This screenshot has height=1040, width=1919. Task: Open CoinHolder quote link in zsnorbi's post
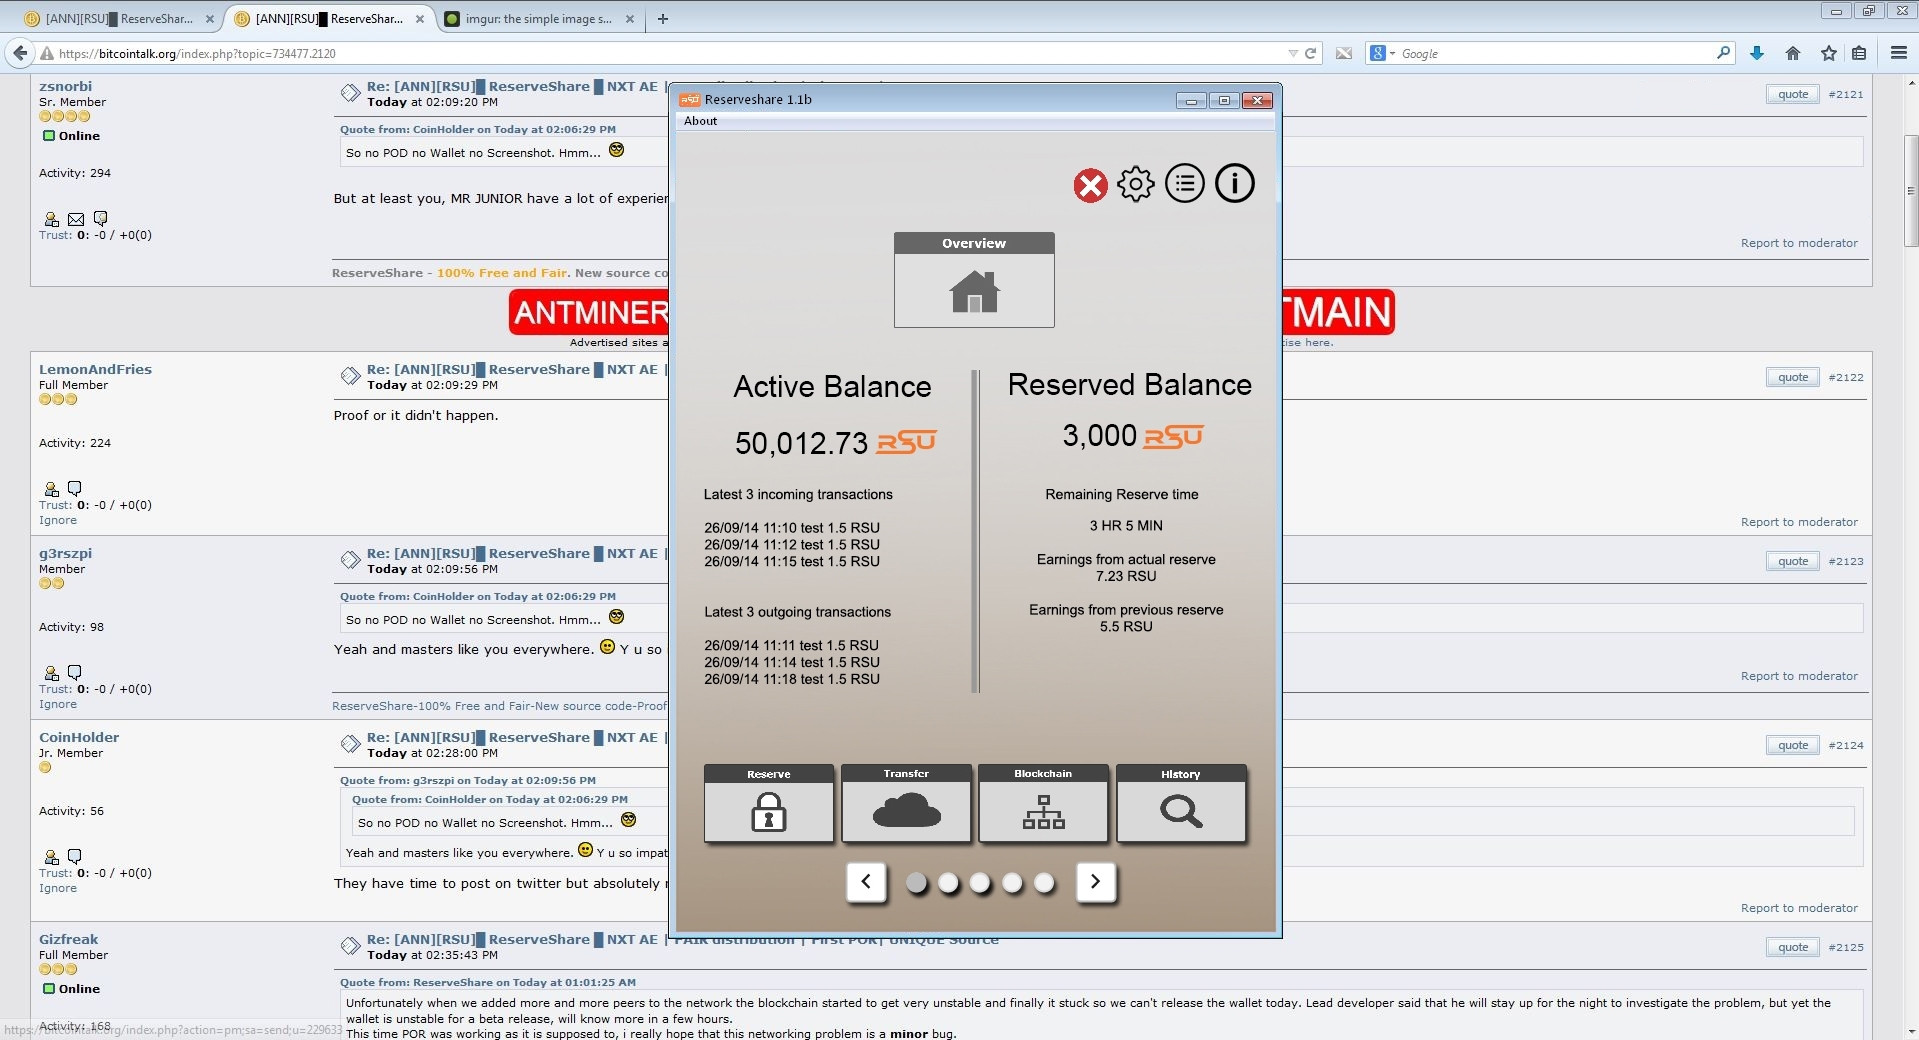click(x=477, y=129)
